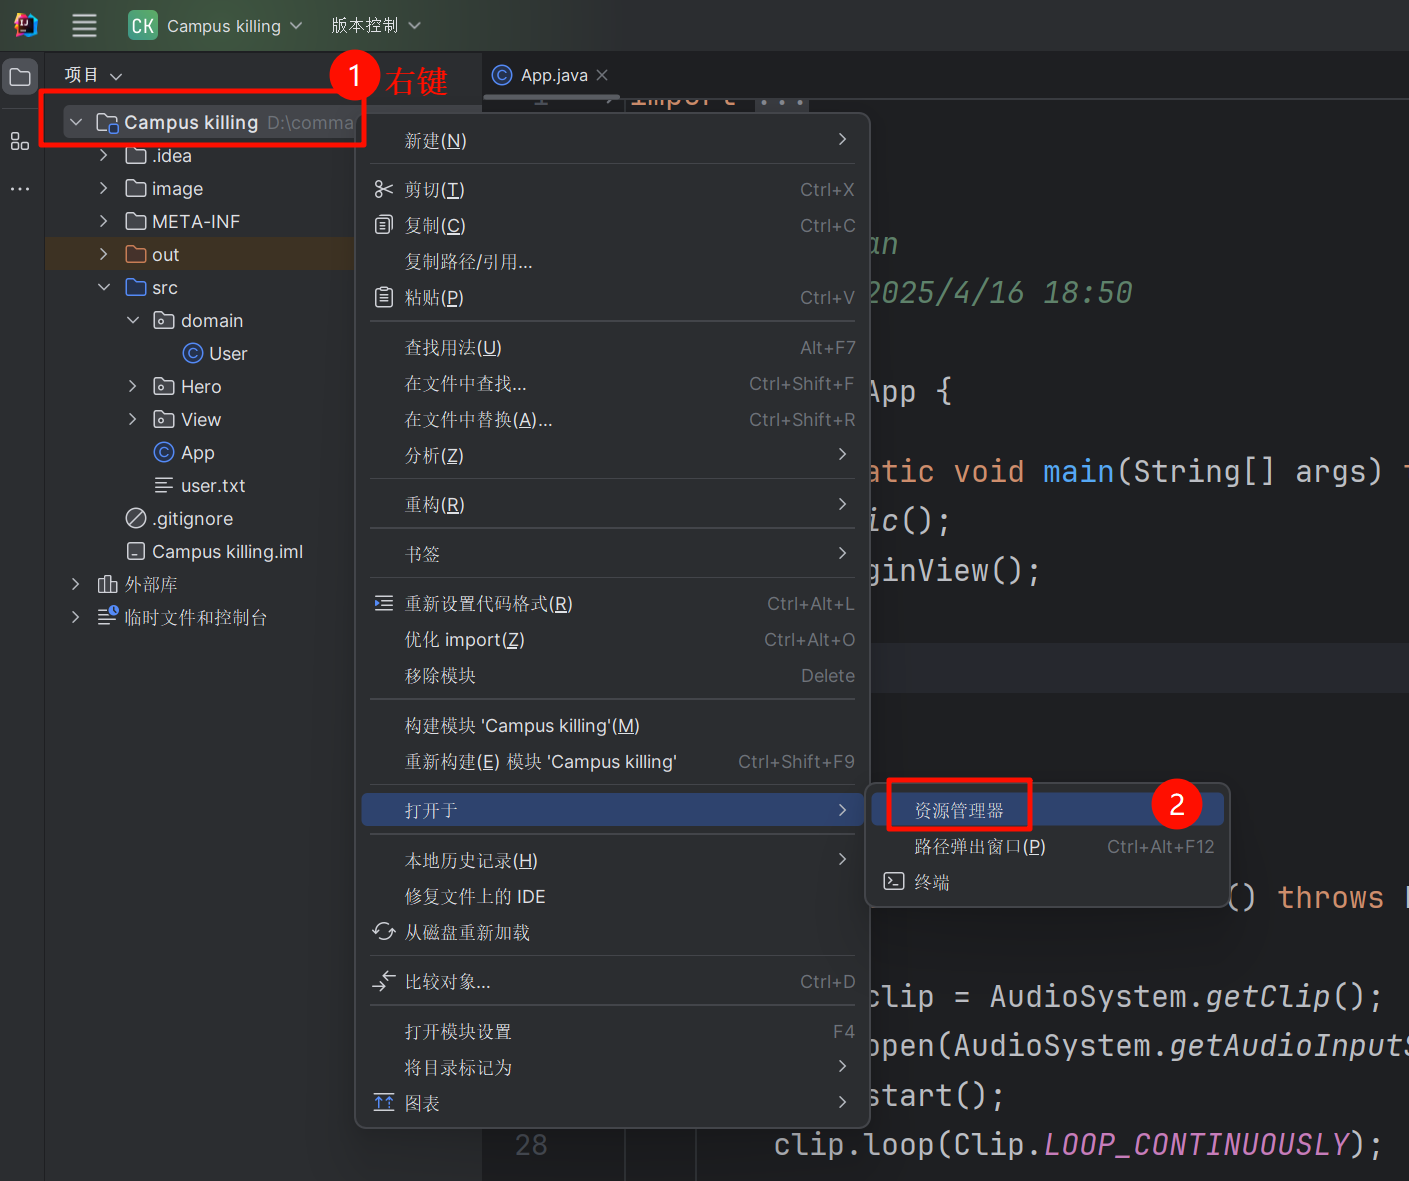Select Copy in the context menu

434,226
